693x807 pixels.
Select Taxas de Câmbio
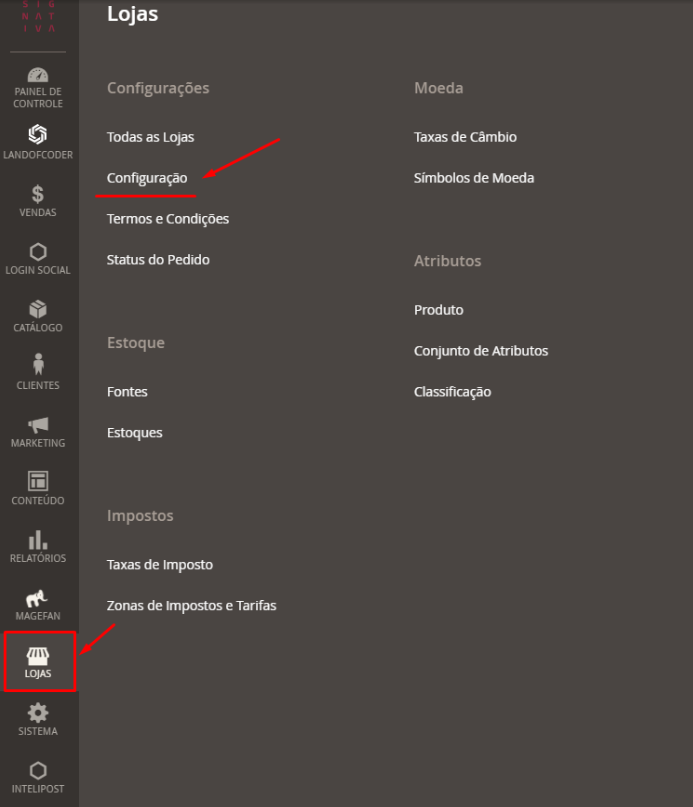(465, 137)
